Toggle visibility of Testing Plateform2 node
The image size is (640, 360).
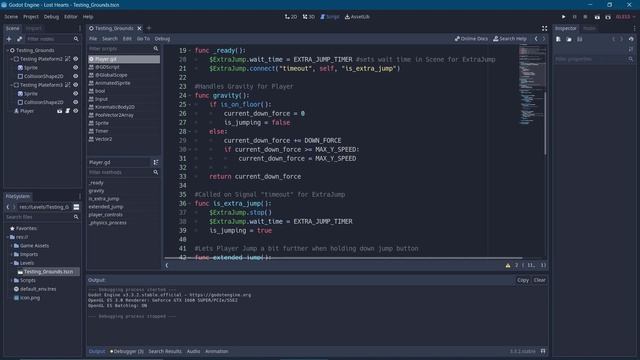tap(76, 59)
